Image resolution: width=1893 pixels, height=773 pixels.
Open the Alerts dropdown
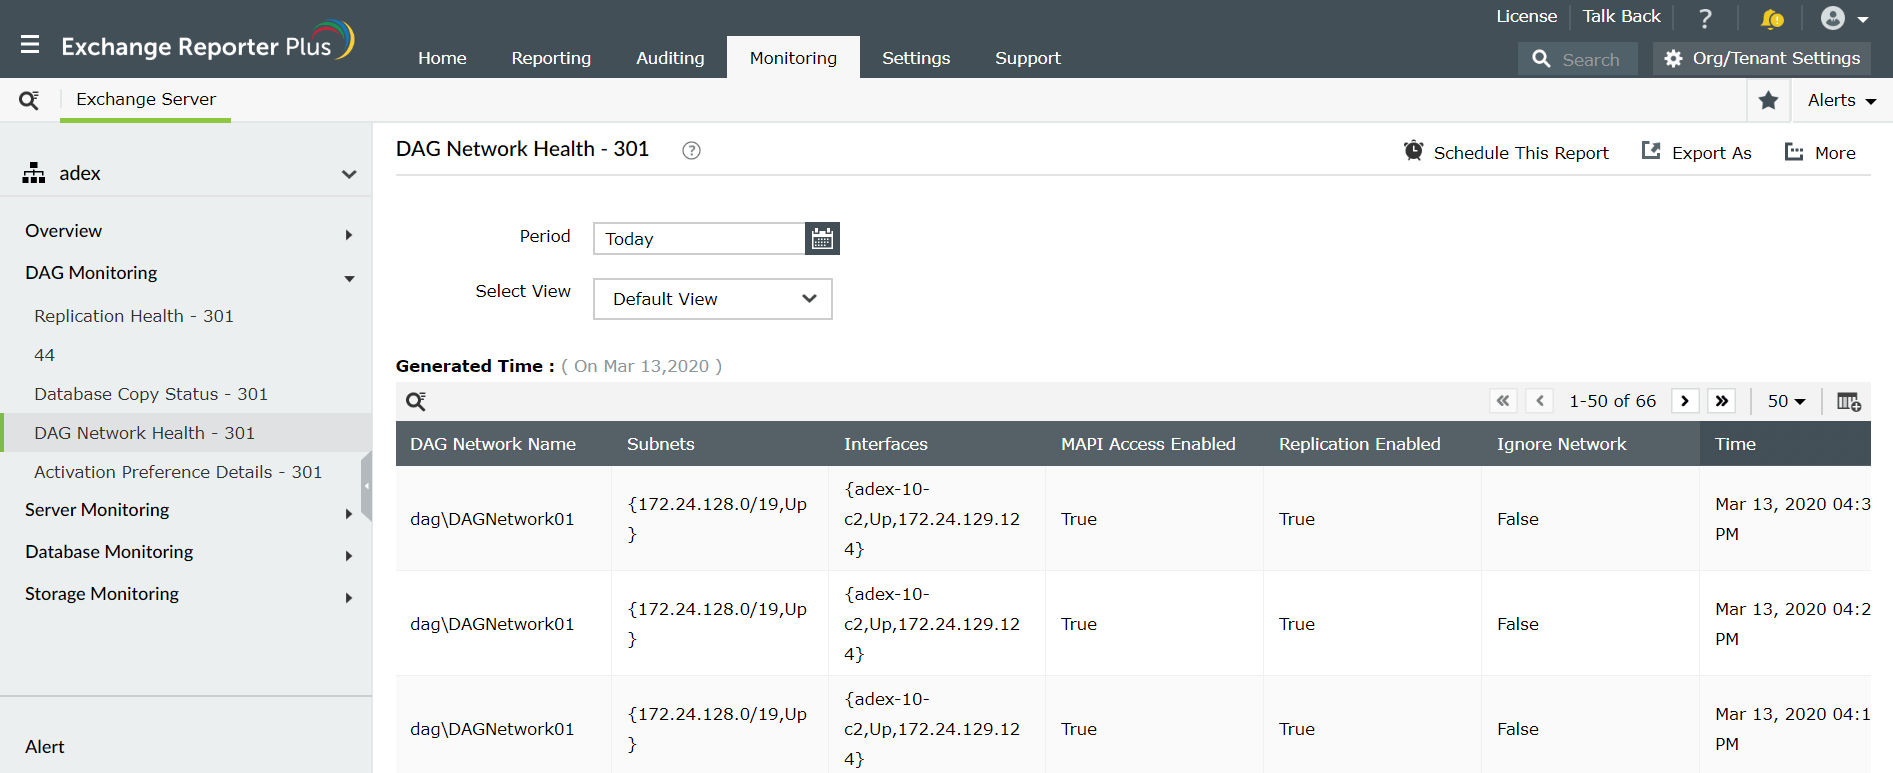point(1842,100)
